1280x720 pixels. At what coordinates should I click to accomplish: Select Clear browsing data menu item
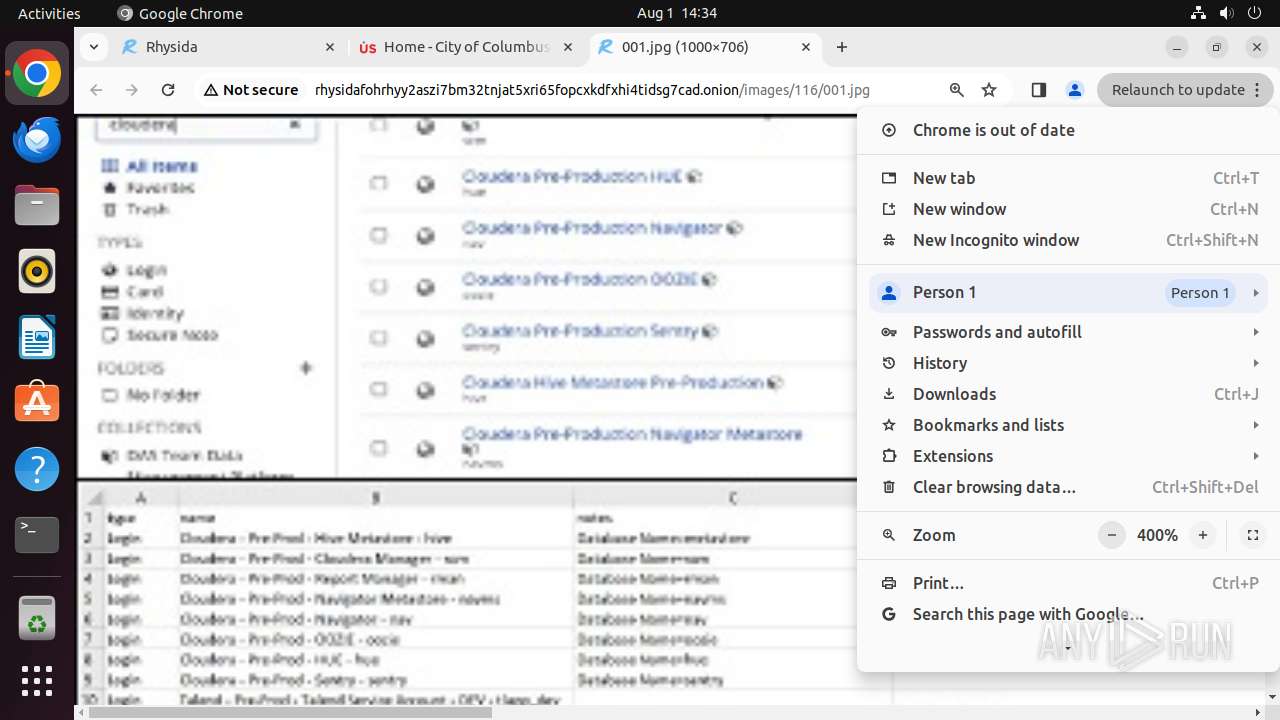(1068, 487)
